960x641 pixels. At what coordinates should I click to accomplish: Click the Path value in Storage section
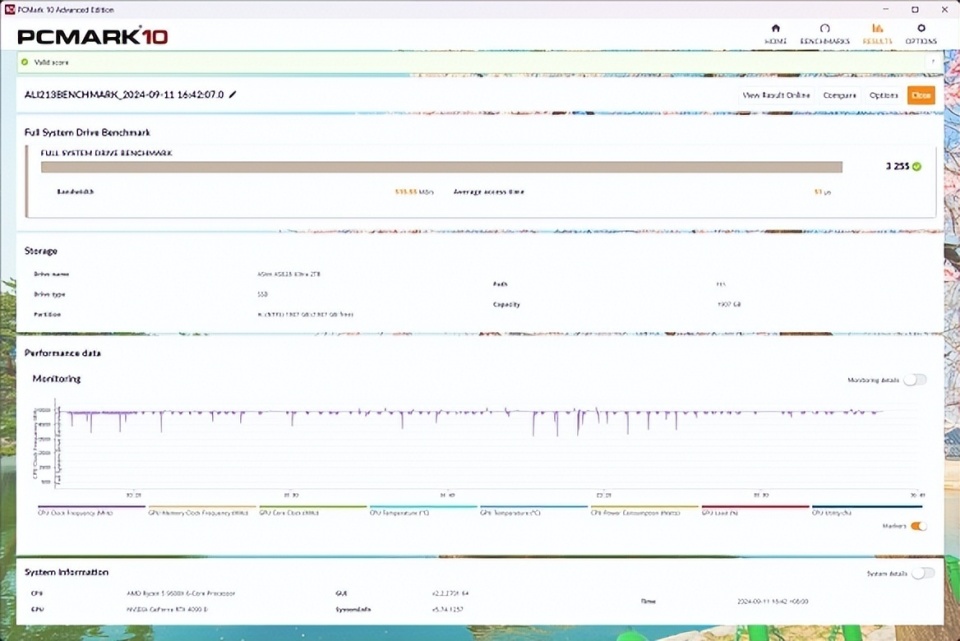coord(721,284)
